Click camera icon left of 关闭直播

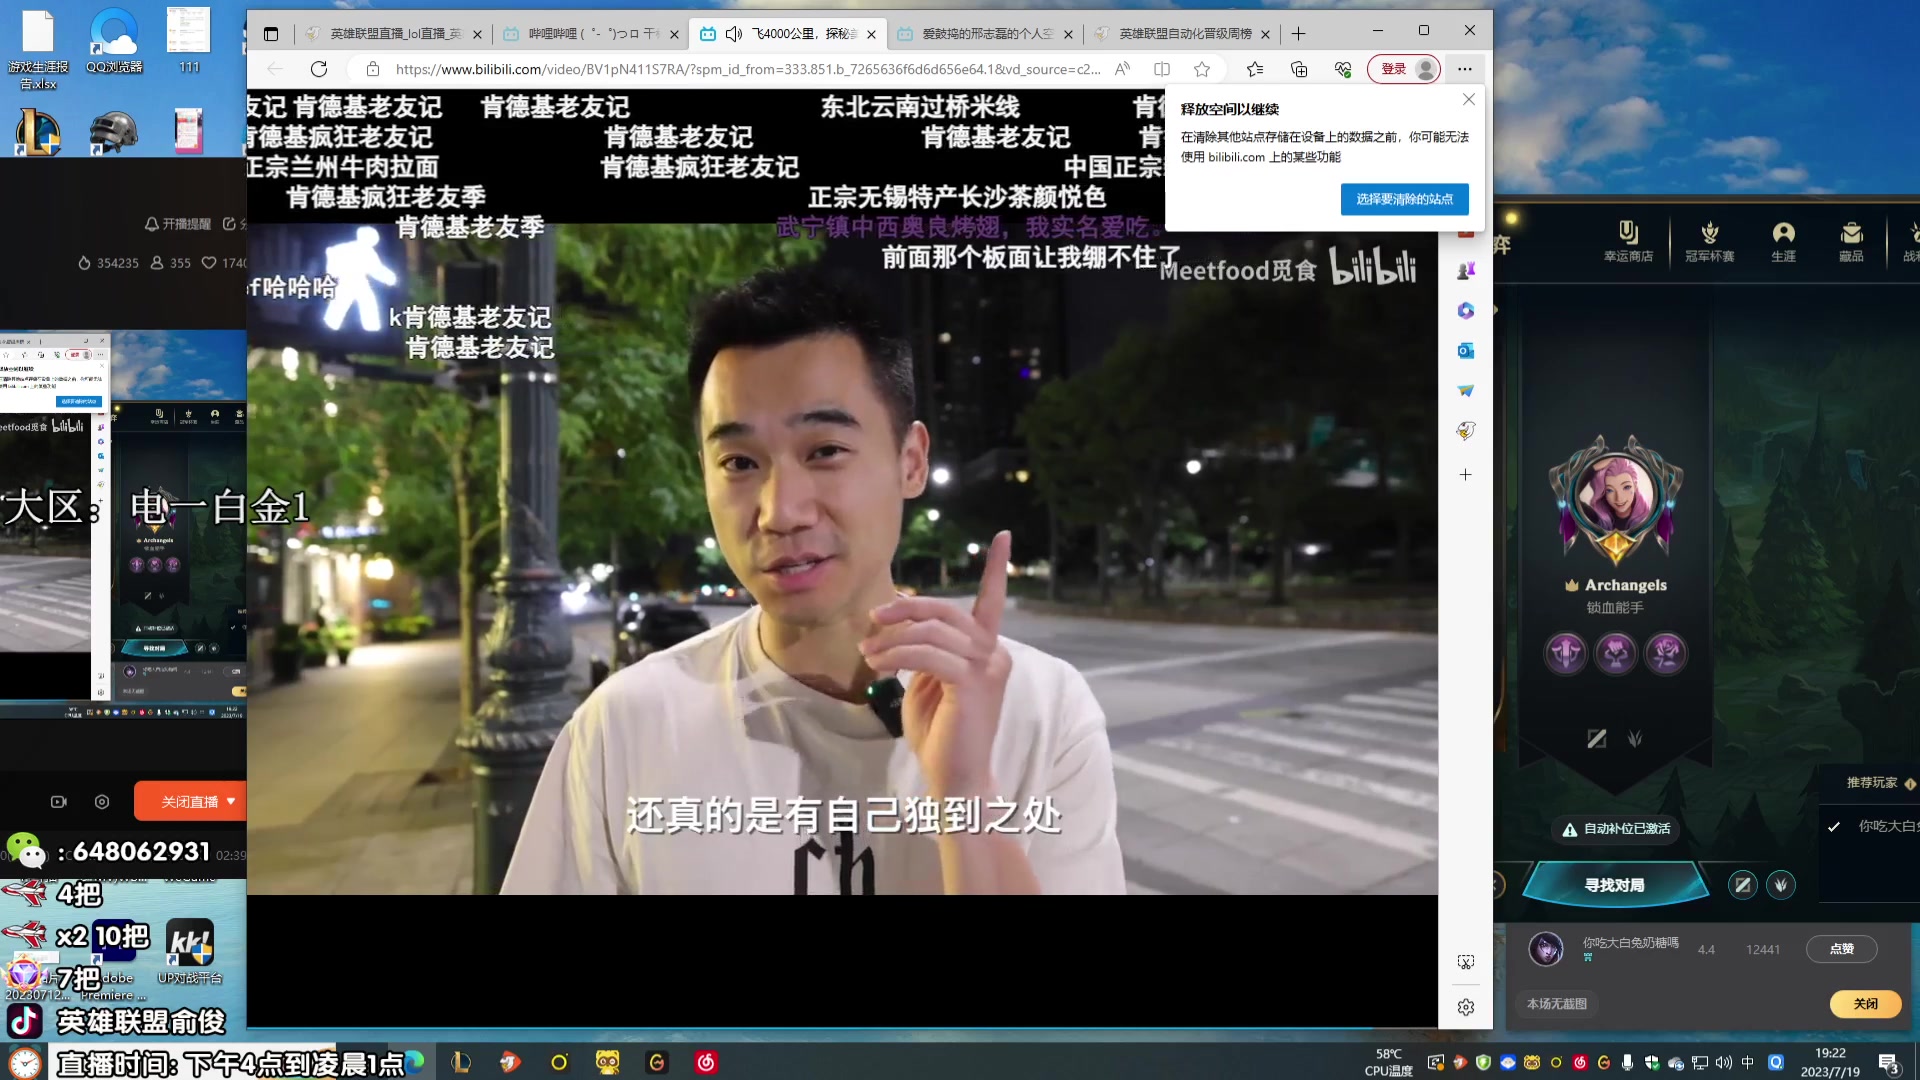(58, 801)
